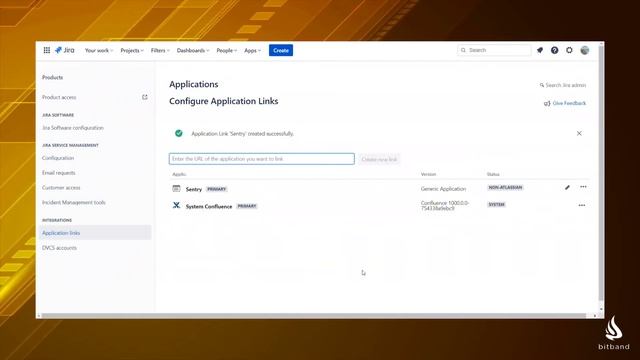640x360 pixels.
Task: Open the notifications bell icon
Action: (x=540, y=50)
